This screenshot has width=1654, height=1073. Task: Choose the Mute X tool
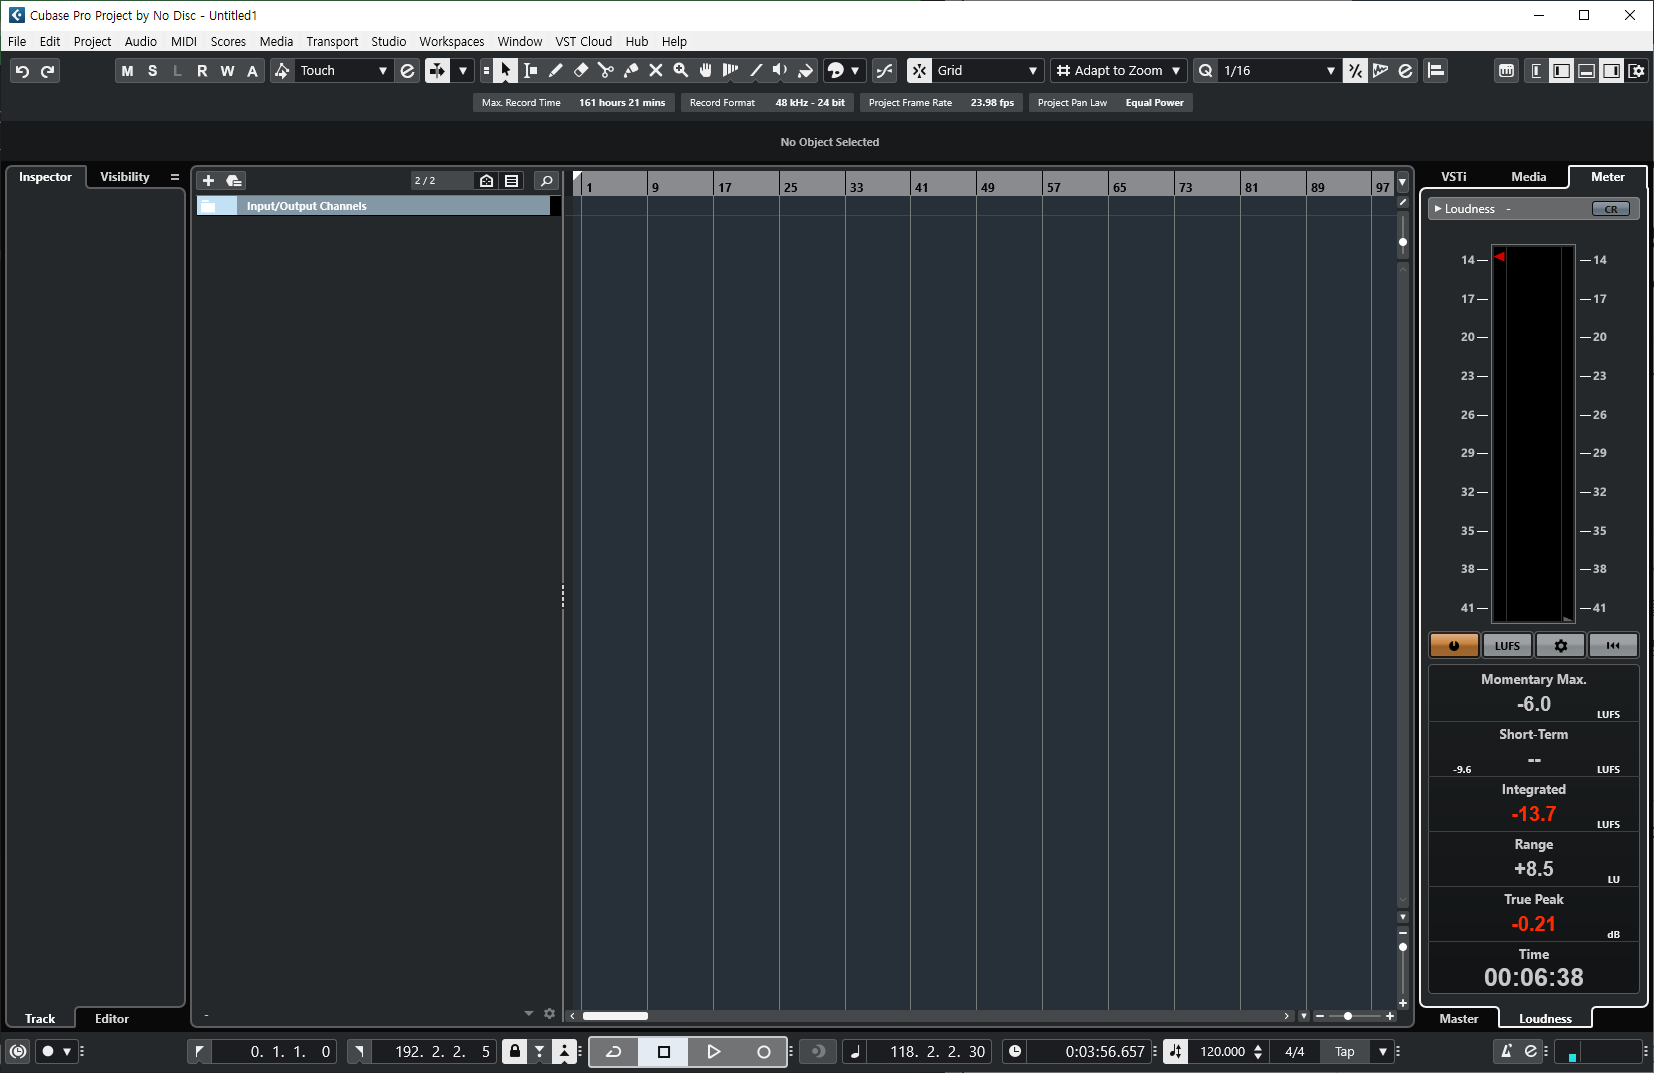[x=656, y=70]
